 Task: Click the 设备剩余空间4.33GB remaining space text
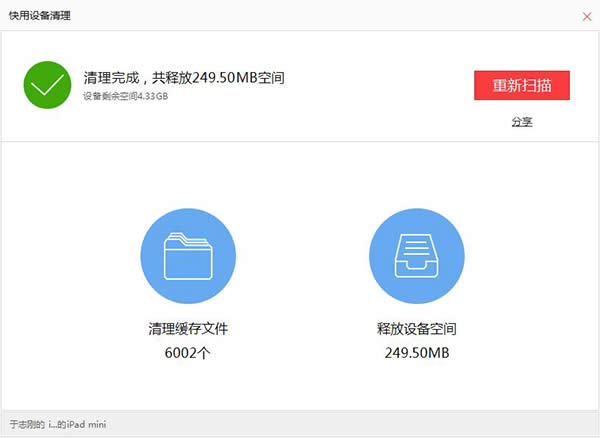tap(125, 96)
